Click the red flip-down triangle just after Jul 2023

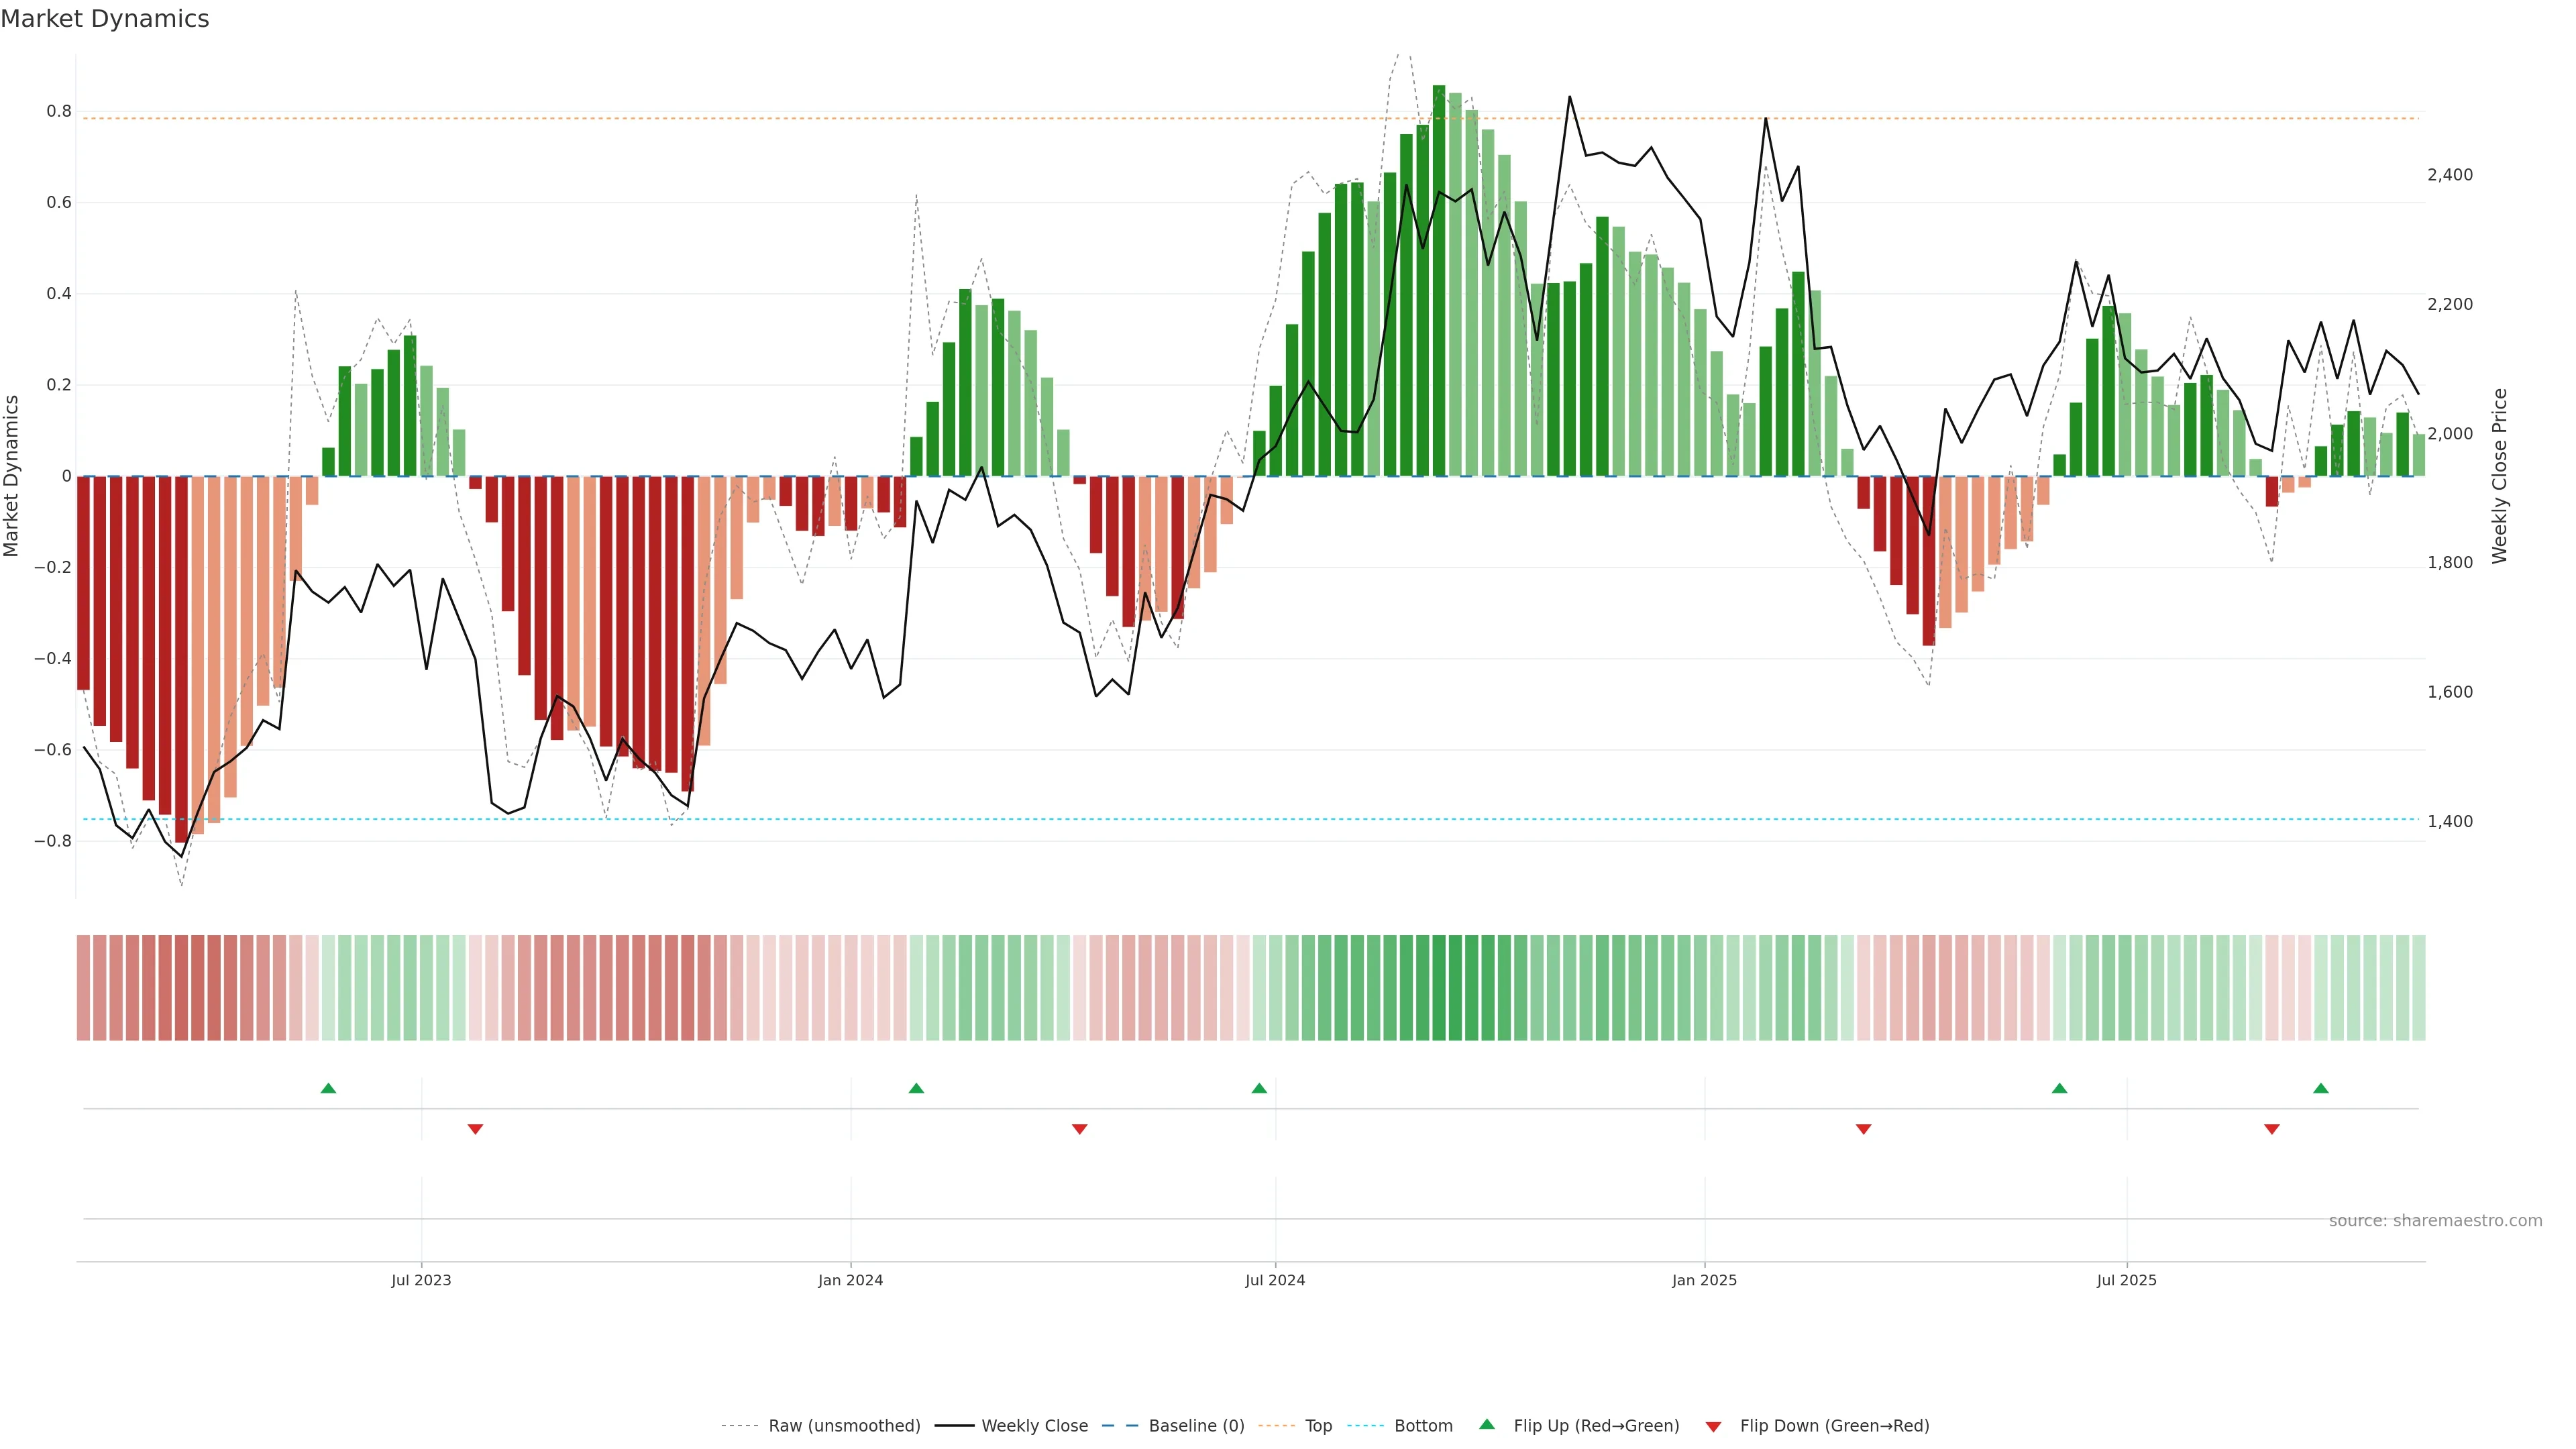pyautogui.click(x=475, y=1129)
